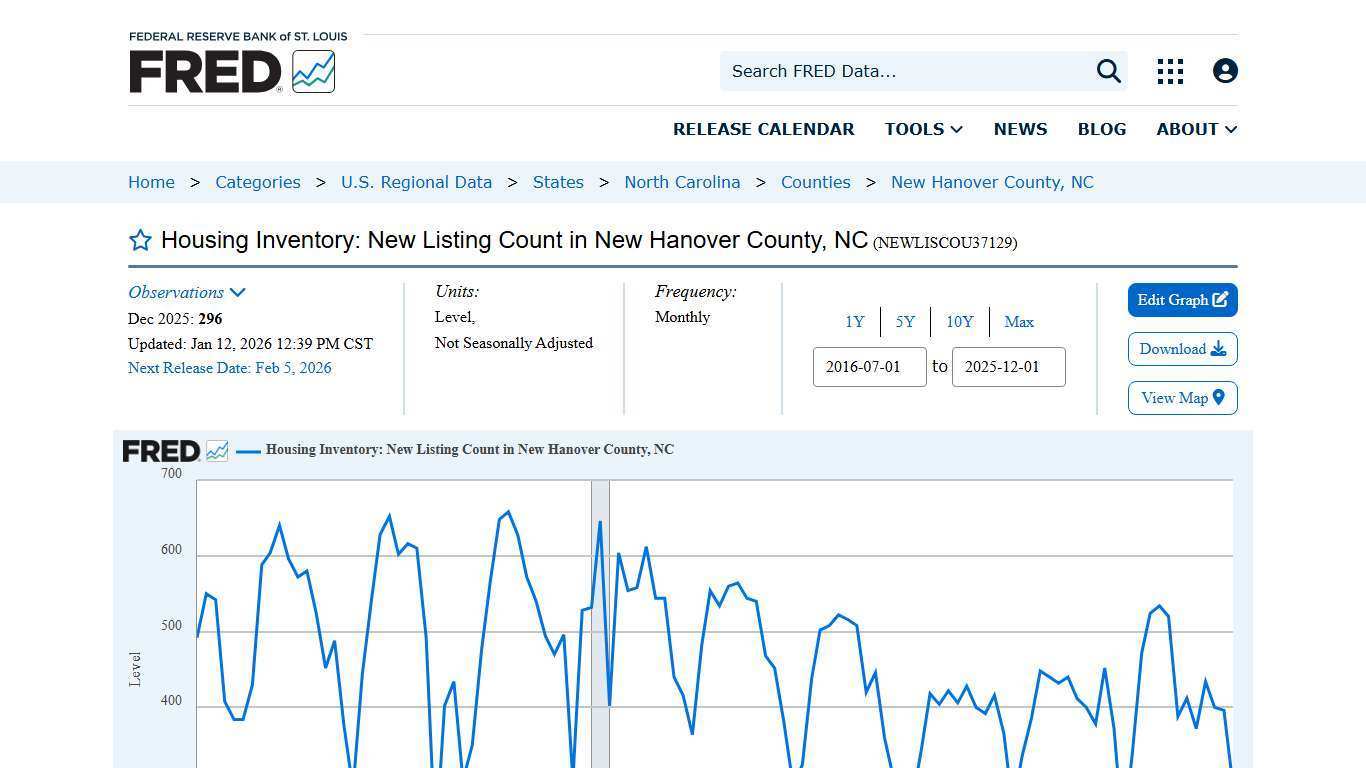
Task: Click the star icon to favorite this series
Action: tap(140, 240)
